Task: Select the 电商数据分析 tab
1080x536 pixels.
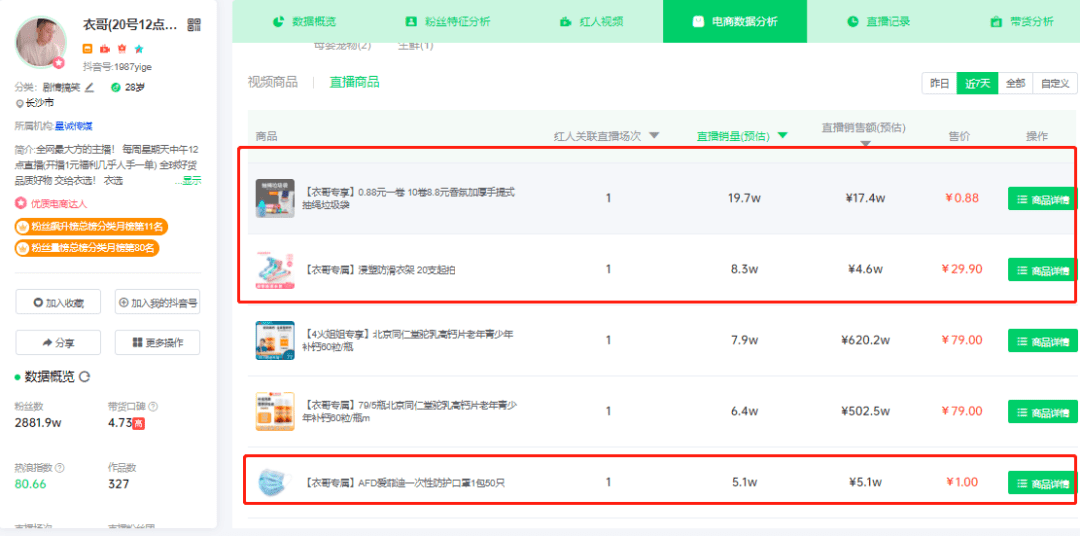Action: coord(735,21)
